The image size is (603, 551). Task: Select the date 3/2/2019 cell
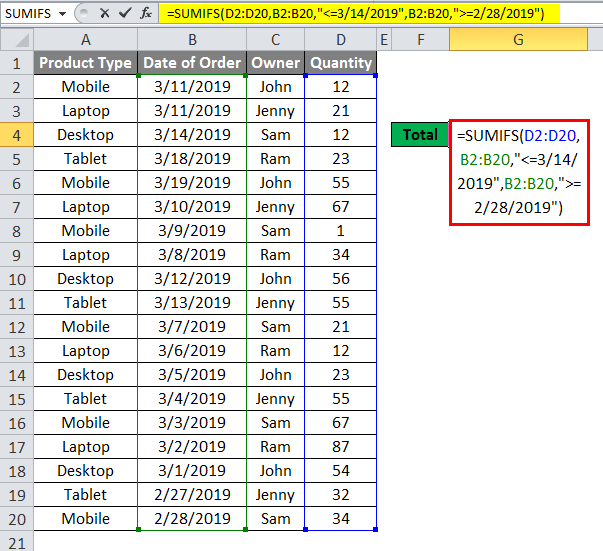click(x=192, y=447)
